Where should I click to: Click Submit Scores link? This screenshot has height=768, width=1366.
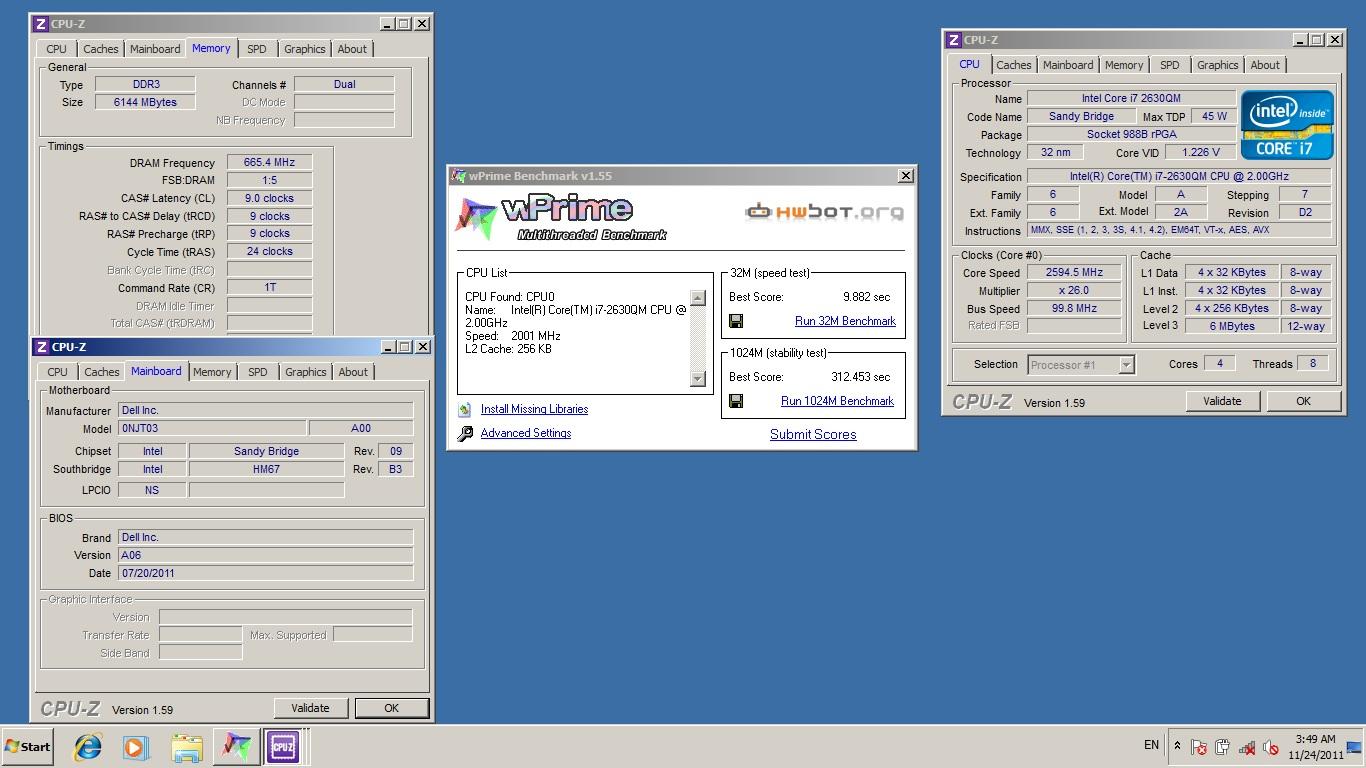pyautogui.click(x=813, y=434)
